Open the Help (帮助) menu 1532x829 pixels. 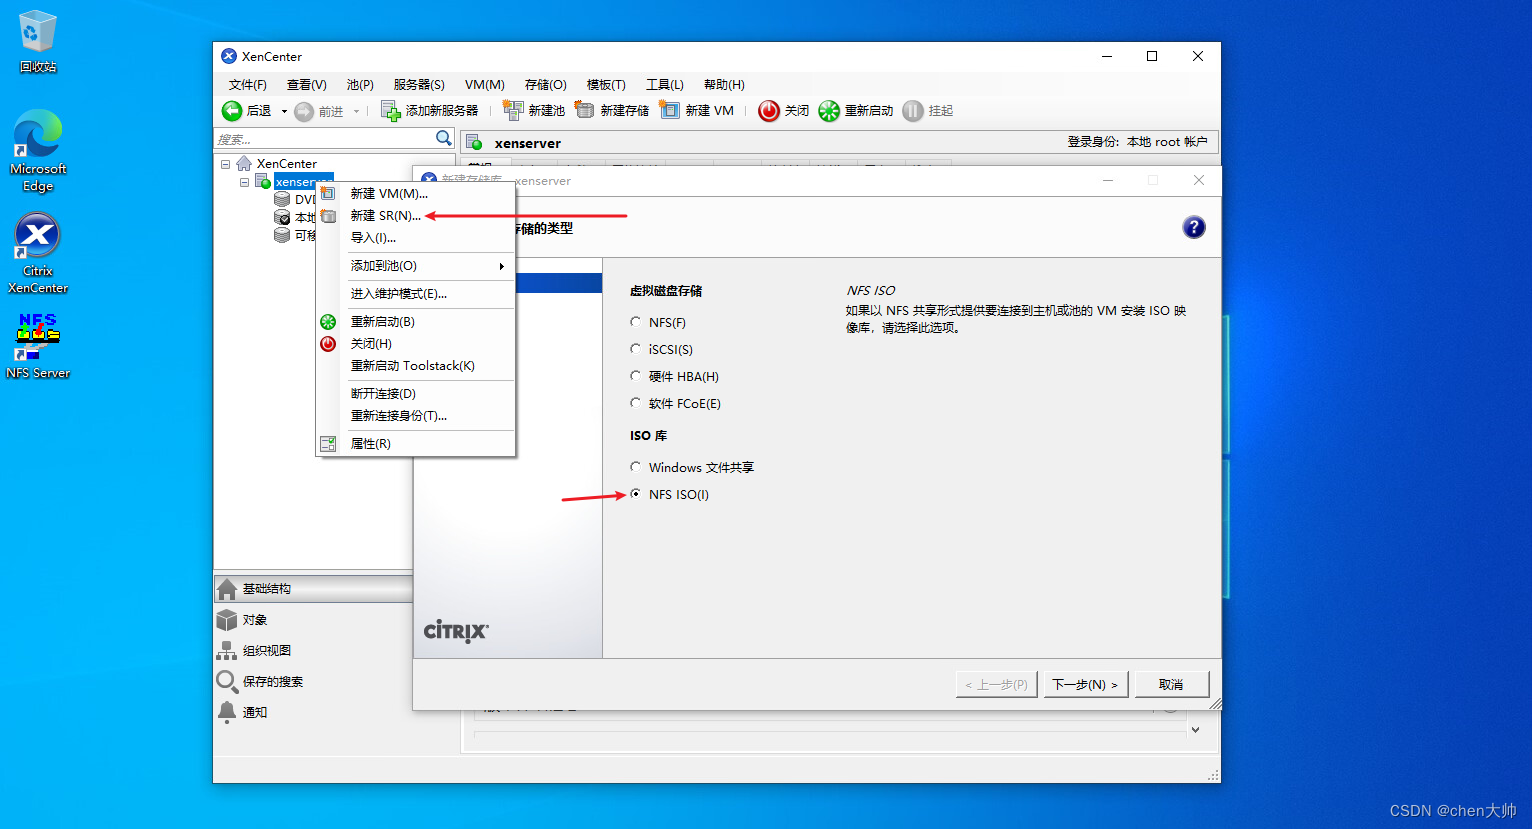point(724,85)
